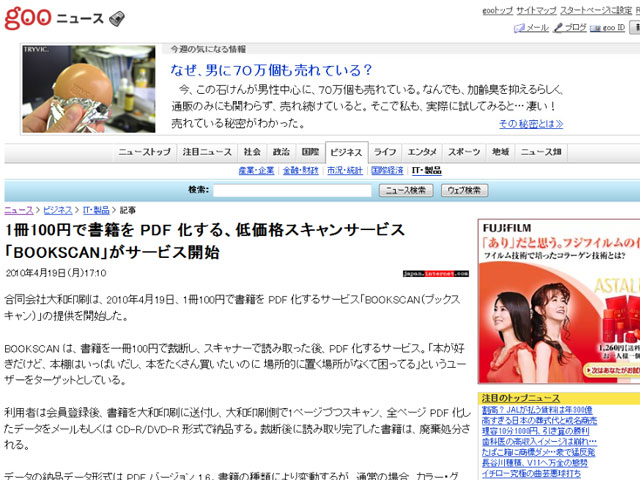
Task: Click the goo logo
Action: [x=28, y=18]
